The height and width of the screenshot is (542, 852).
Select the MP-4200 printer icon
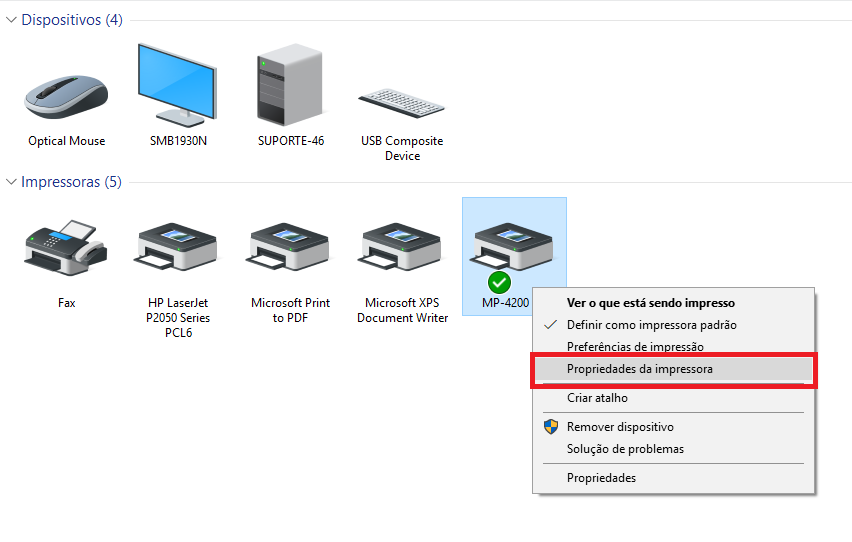(512, 247)
